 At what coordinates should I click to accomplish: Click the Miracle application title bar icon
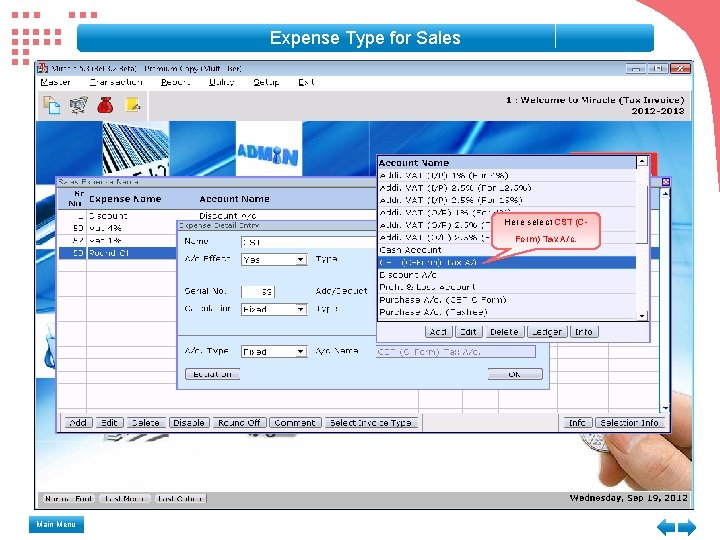(x=42, y=68)
